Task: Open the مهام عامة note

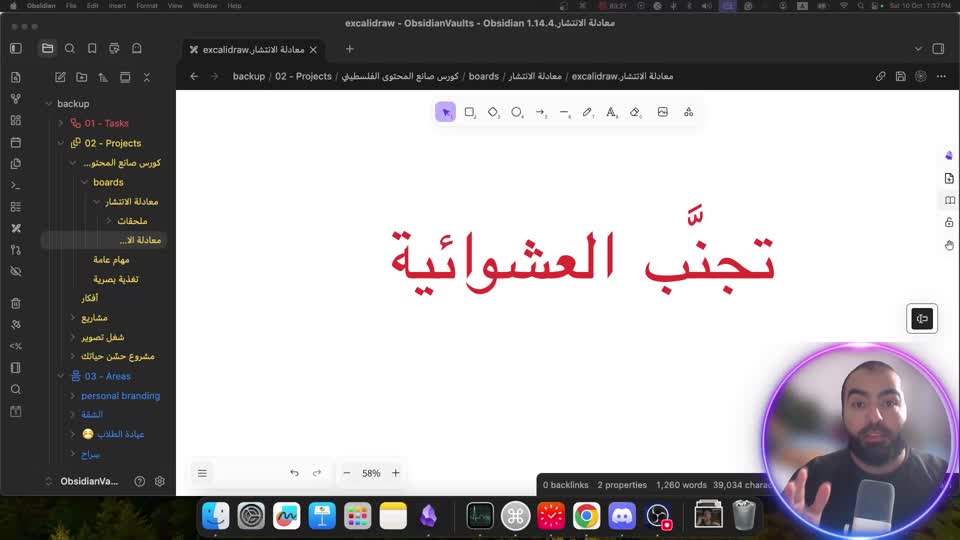Action: click(x=111, y=260)
